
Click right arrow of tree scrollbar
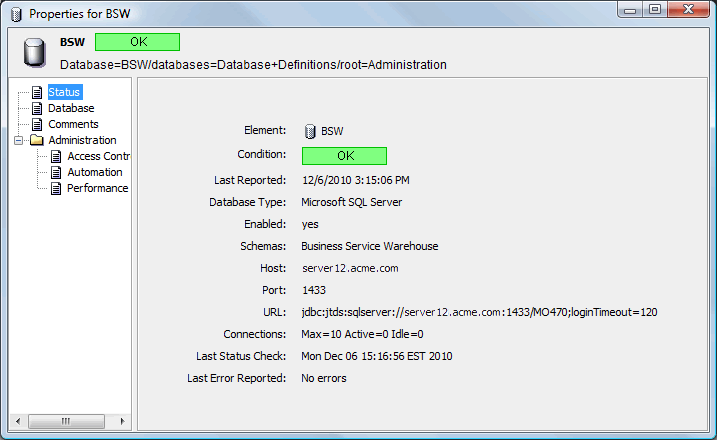tap(122, 421)
